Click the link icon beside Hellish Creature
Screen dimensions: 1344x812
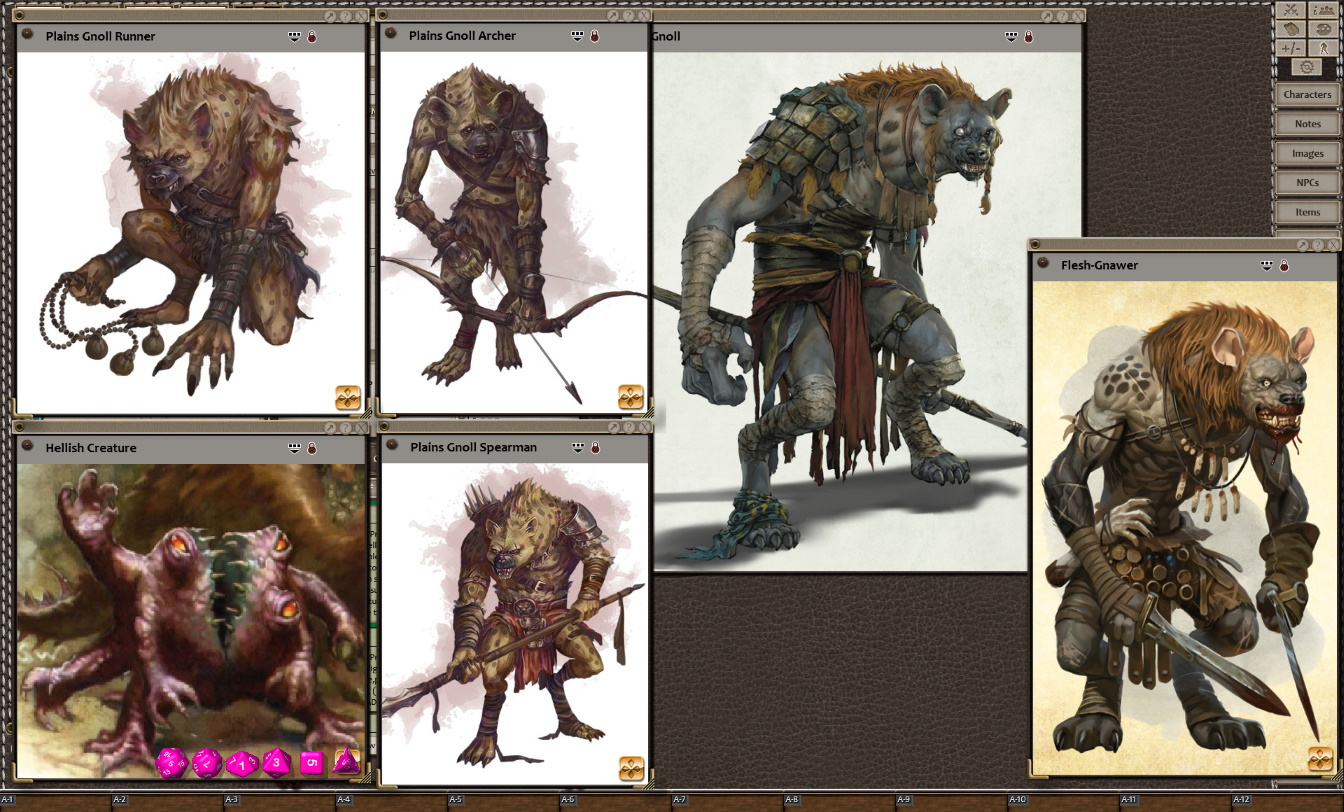(x=27, y=447)
